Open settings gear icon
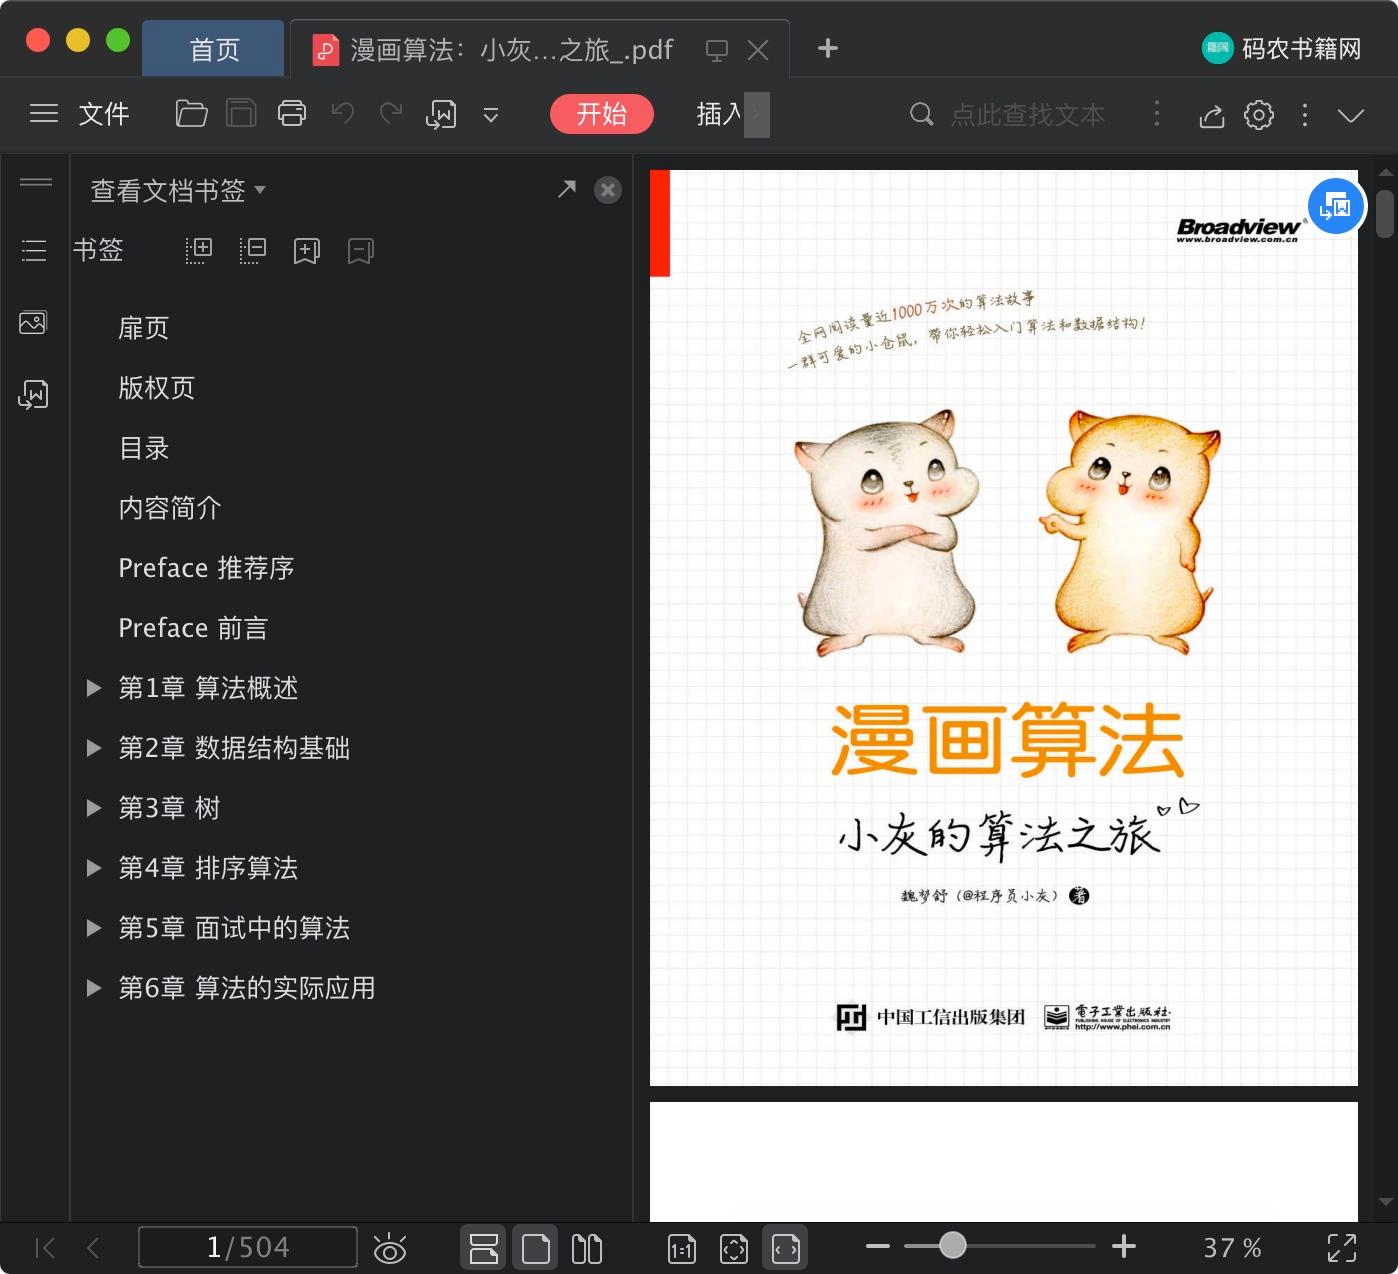 click(1259, 115)
